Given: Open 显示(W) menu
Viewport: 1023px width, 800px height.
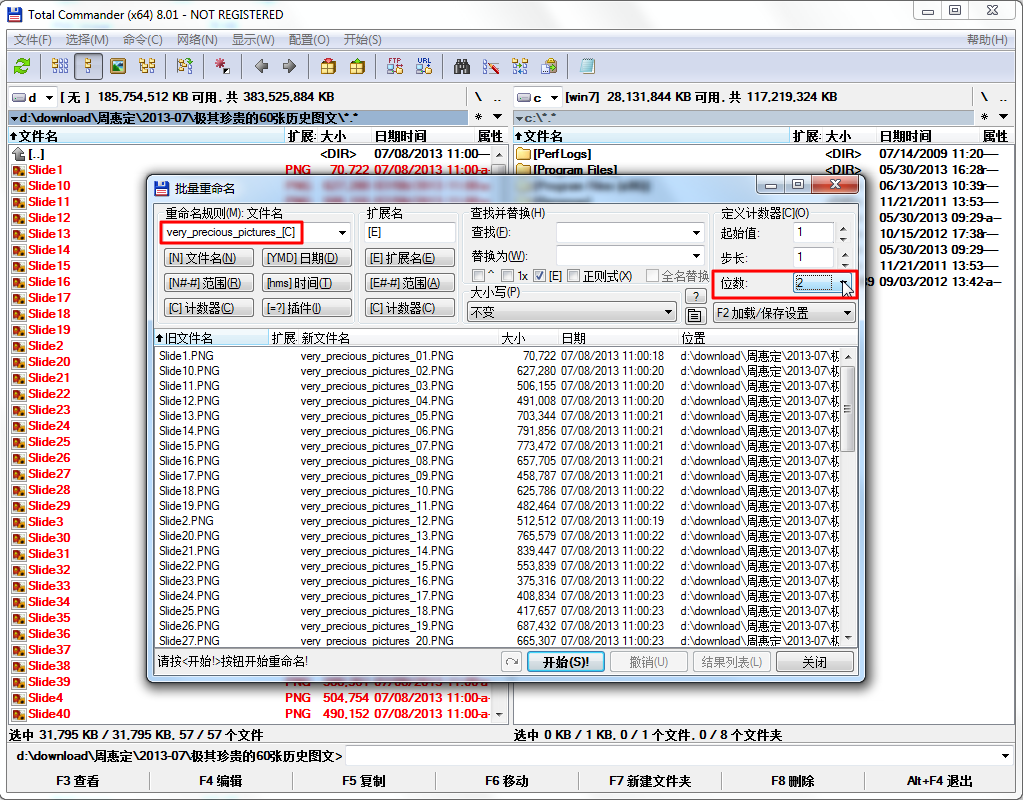Looking at the screenshot, I should [253, 40].
